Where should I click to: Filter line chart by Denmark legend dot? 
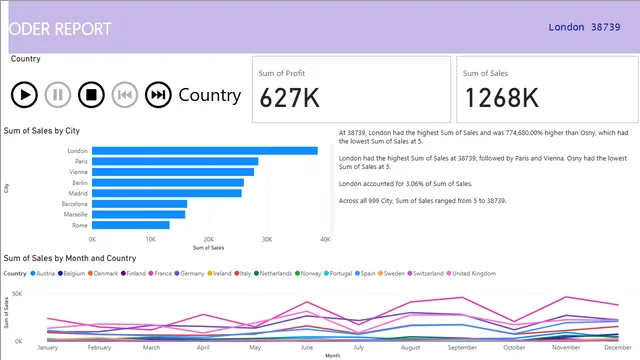90,273
